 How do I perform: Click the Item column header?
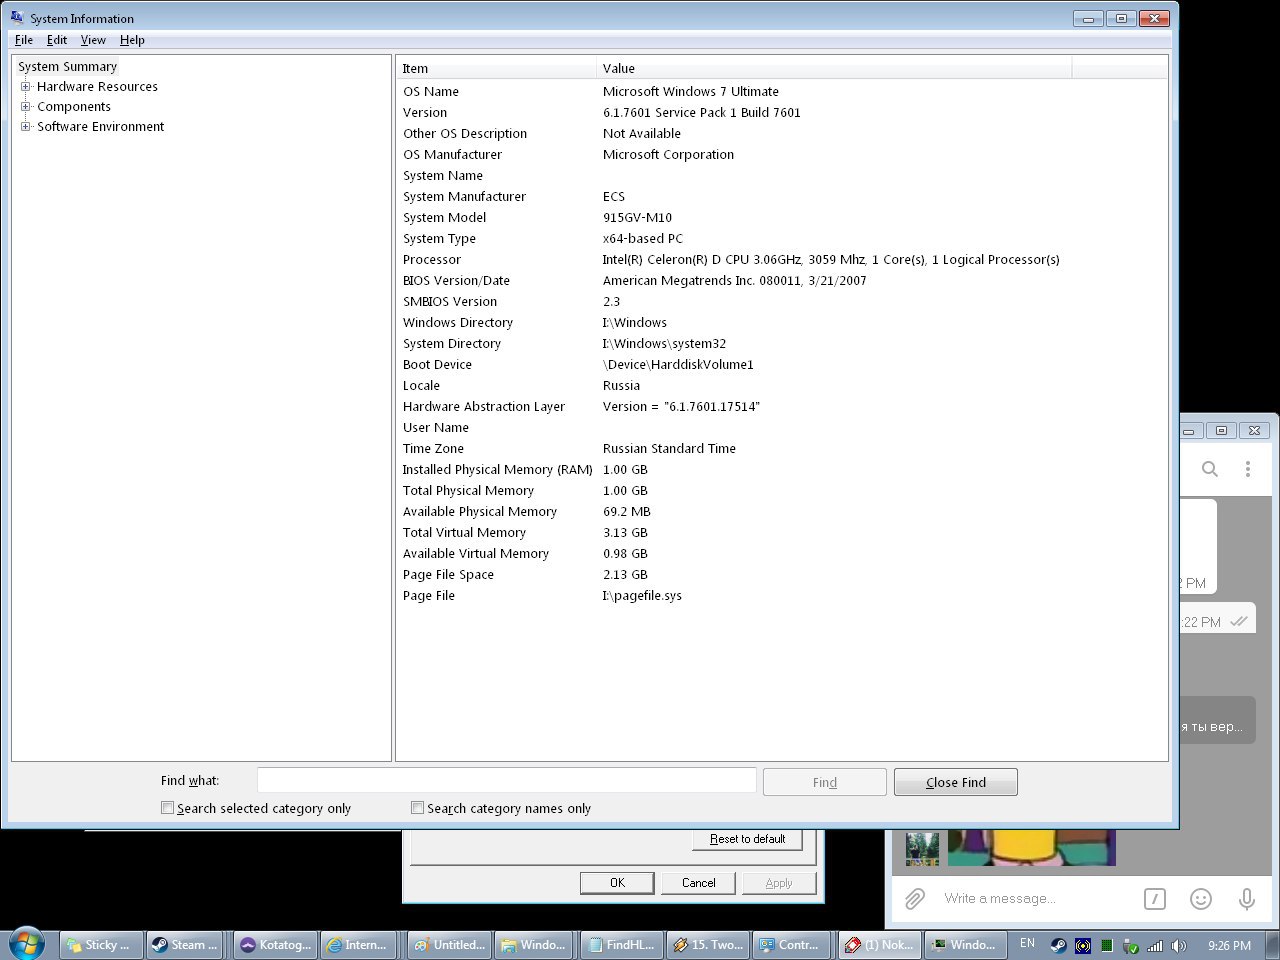pyautogui.click(x=496, y=68)
